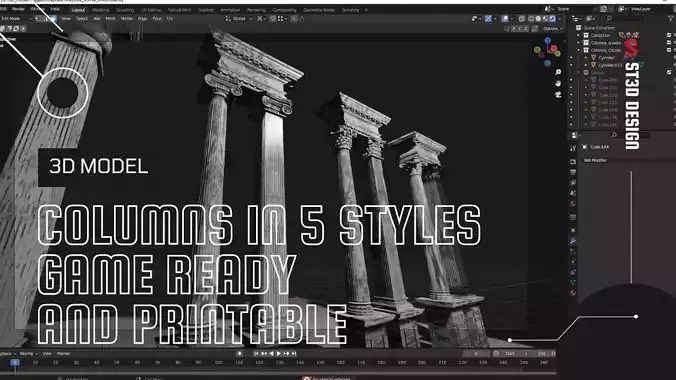Jump to timeline end button

click(x=294, y=354)
